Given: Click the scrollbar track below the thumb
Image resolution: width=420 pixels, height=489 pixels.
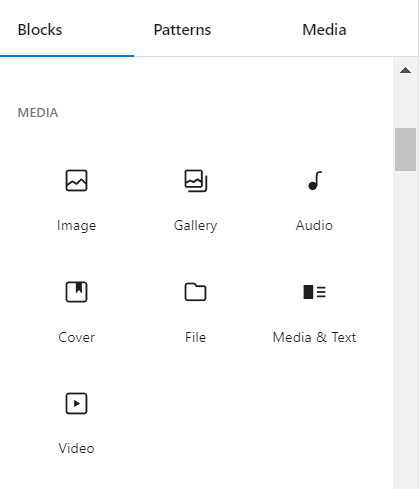Looking at the screenshot, I should [x=405, y=330].
